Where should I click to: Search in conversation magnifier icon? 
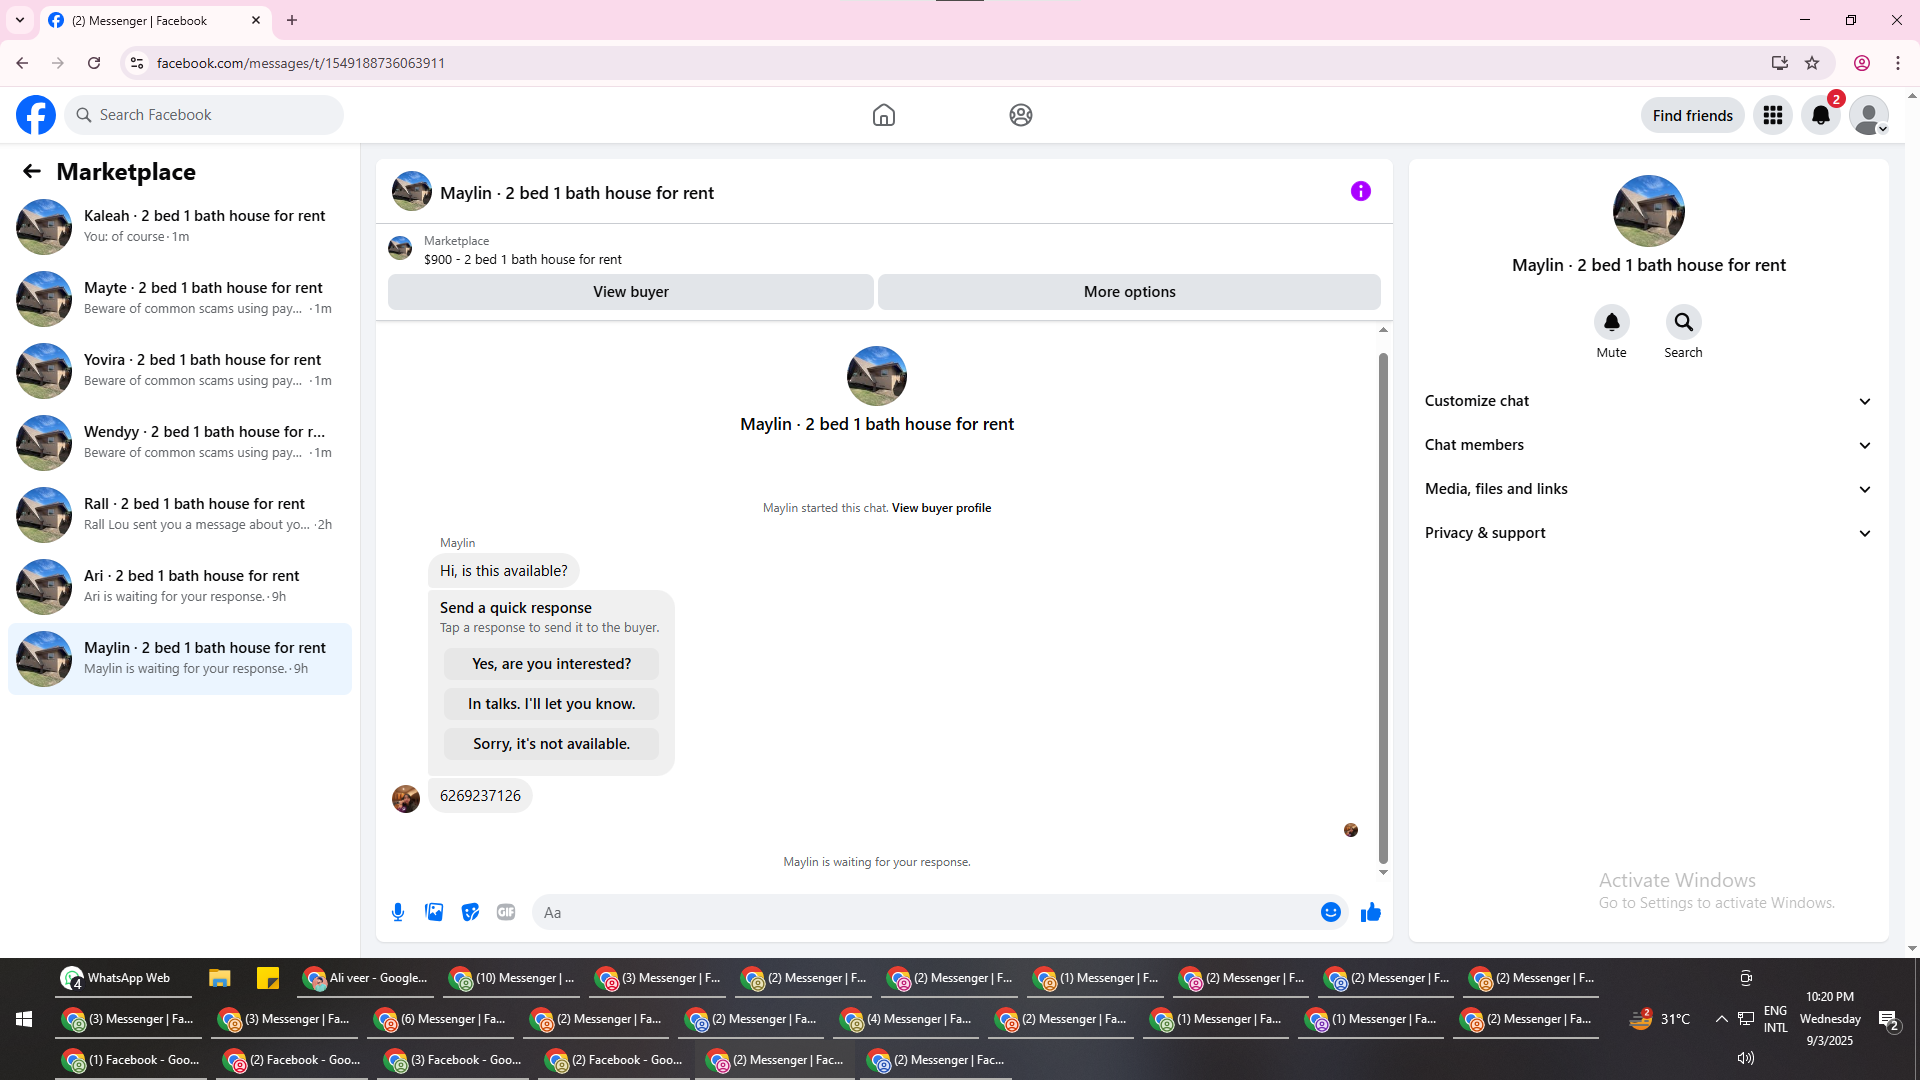pos(1684,322)
